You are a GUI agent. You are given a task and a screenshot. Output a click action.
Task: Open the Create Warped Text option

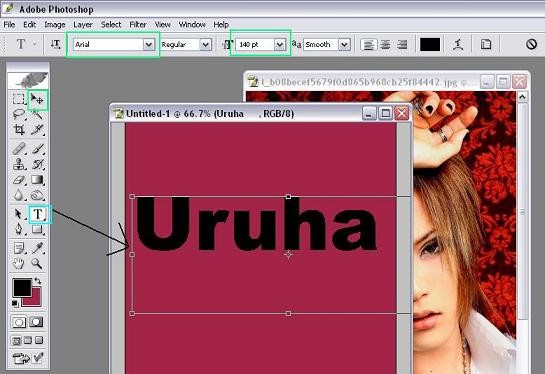[x=458, y=44]
